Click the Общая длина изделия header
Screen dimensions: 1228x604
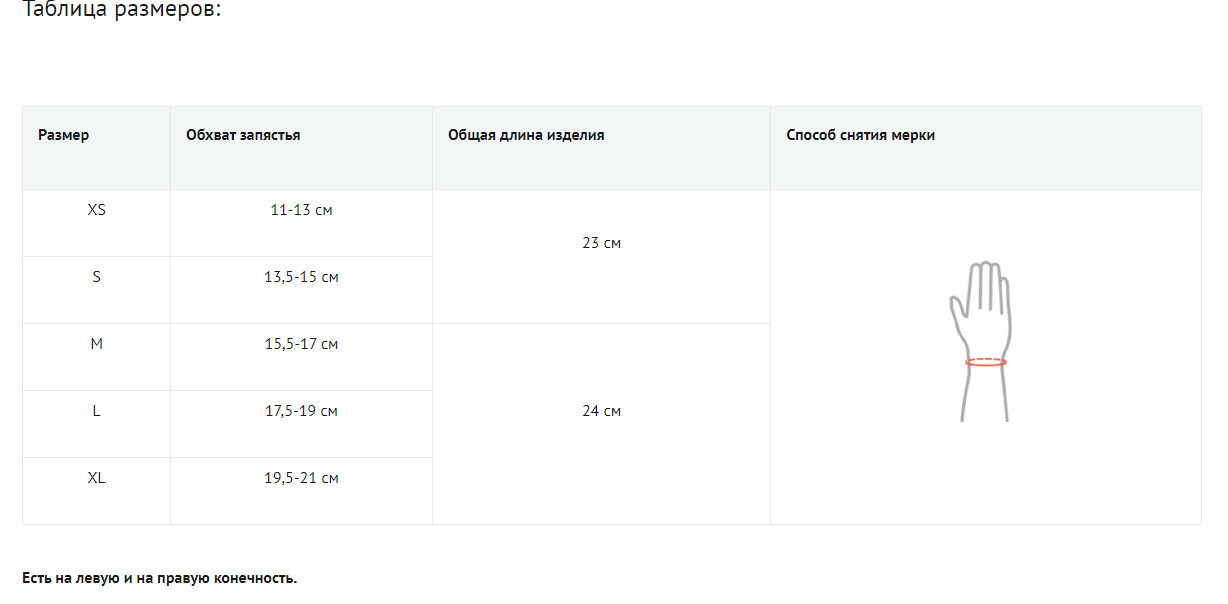pos(526,135)
